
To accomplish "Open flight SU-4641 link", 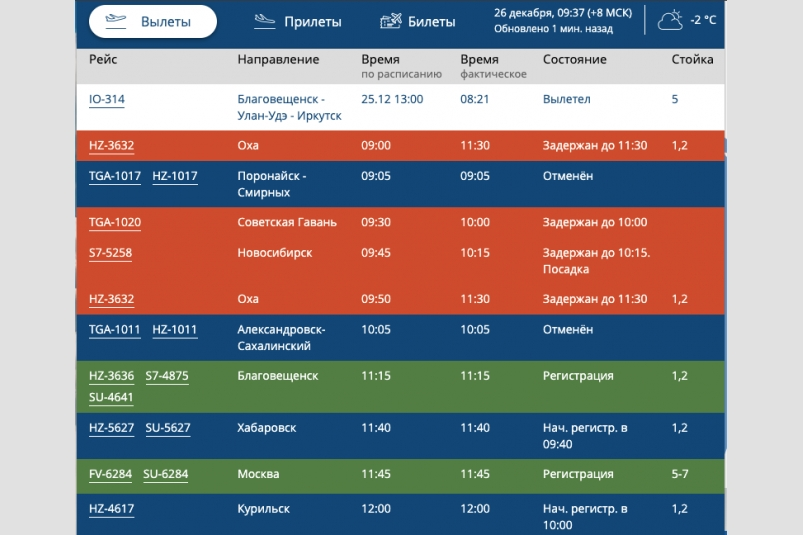I will pos(111,397).
